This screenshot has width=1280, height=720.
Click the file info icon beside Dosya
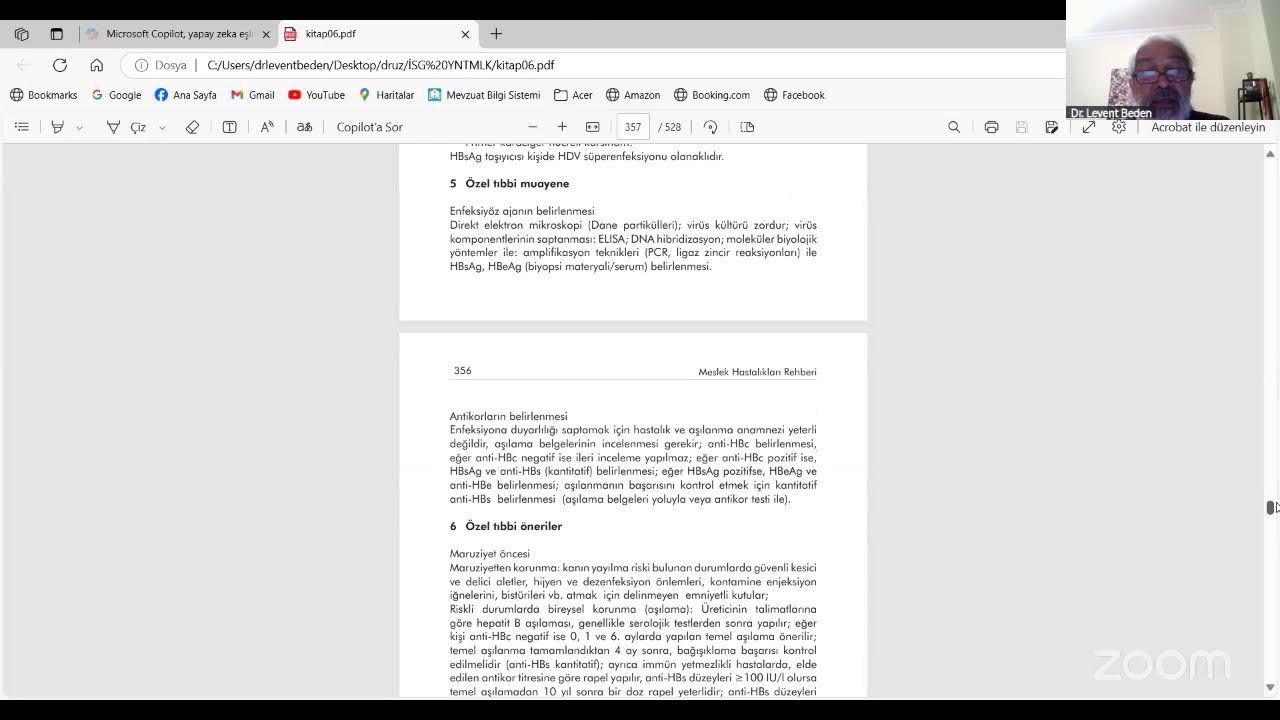pos(142,65)
